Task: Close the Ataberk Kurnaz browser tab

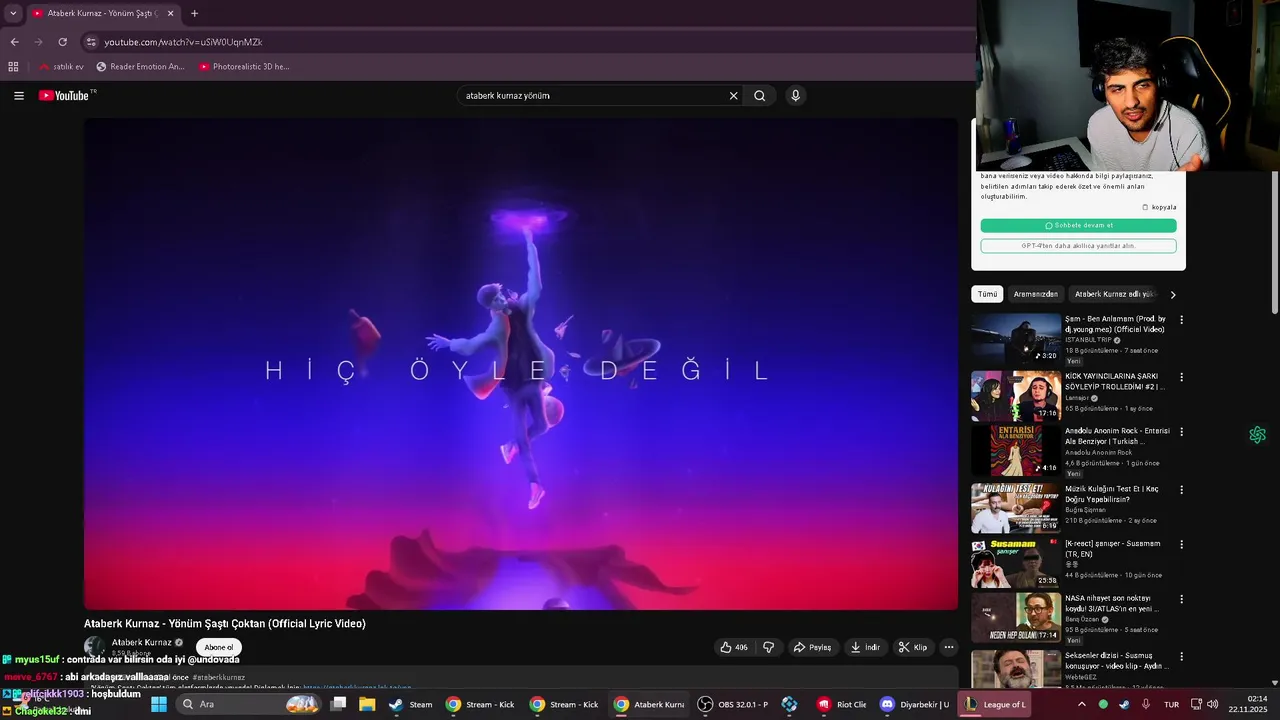Action: [x=170, y=13]
